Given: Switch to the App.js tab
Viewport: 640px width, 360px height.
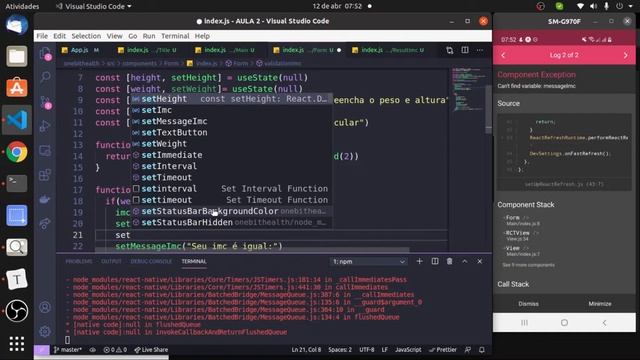Looking at the screenshot, I should coord(81,50).
